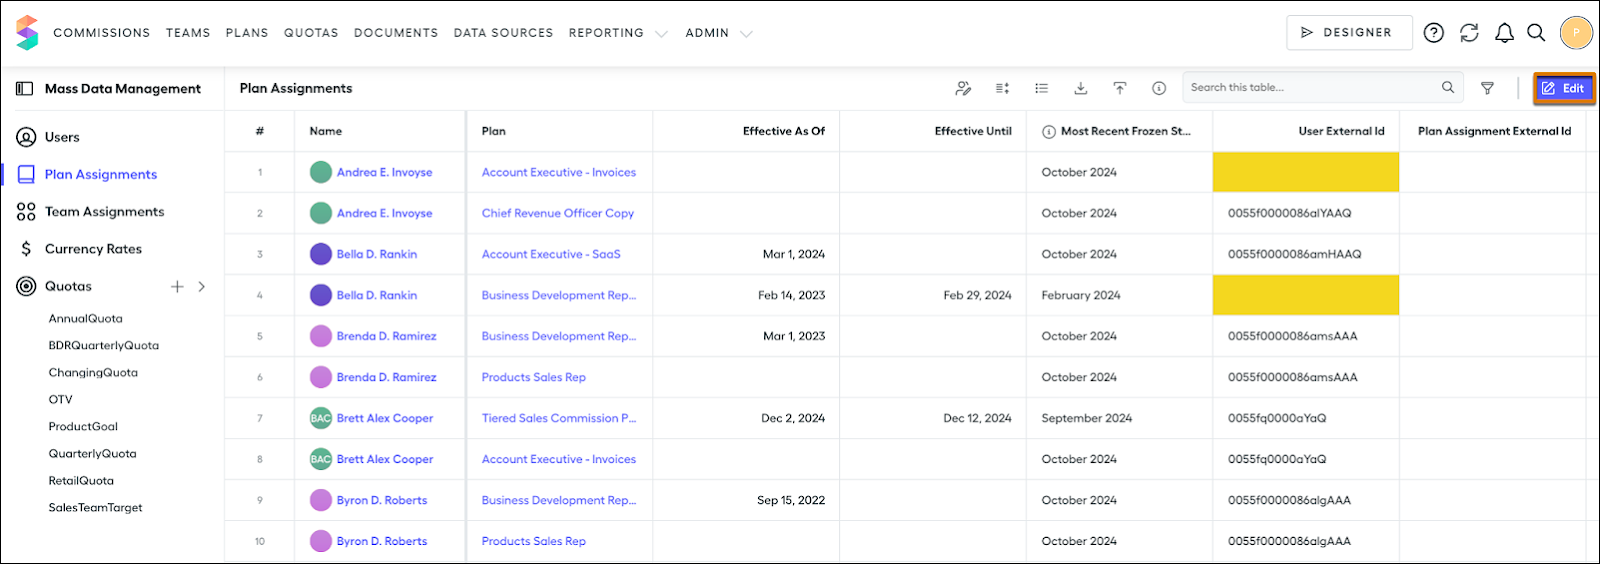Expand the Quotas section arrow
This screenshot has height=564, width=1600.
coord(202,286)
